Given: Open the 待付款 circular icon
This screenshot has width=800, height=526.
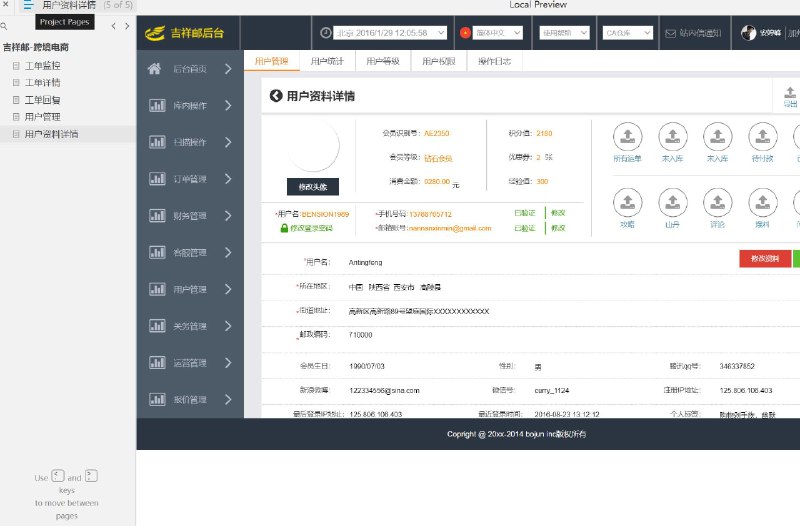Looking at the screenshot, I should click(x=763, y=137).
